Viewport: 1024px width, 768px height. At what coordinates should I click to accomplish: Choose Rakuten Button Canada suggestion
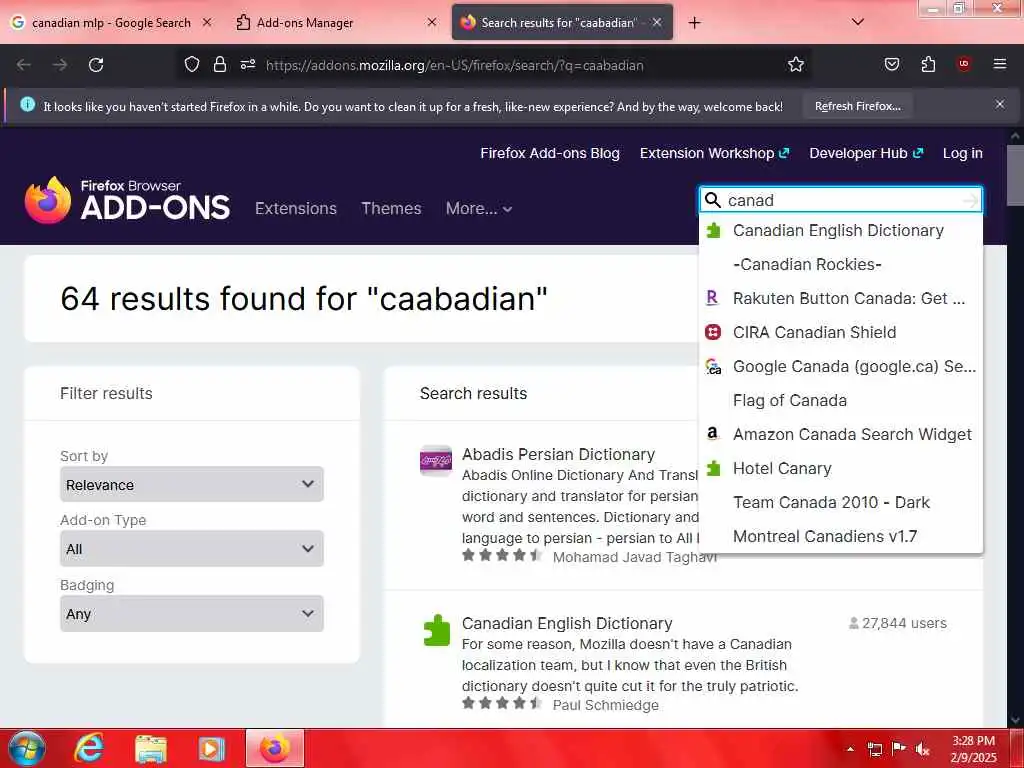click(841, 298)
